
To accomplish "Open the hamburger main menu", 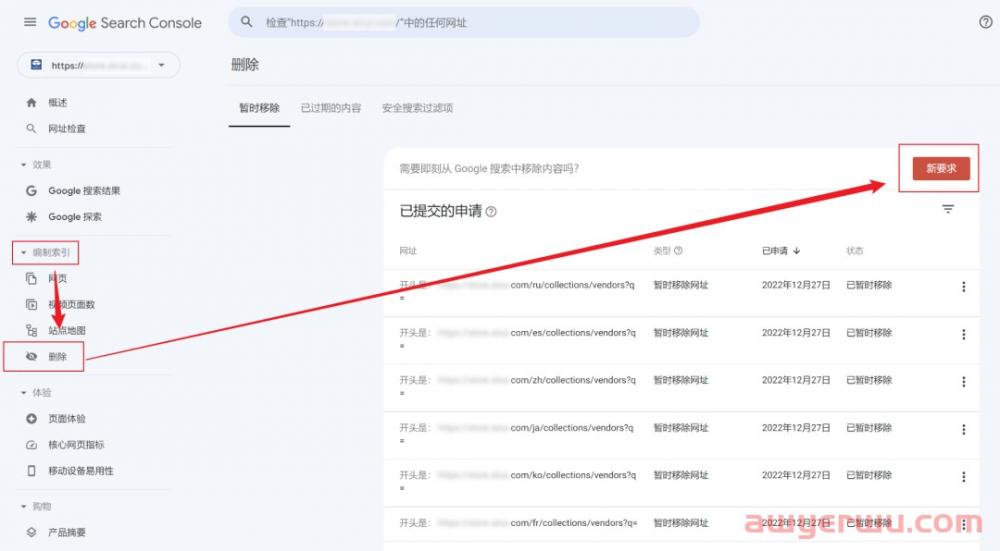I will point(29,22).
